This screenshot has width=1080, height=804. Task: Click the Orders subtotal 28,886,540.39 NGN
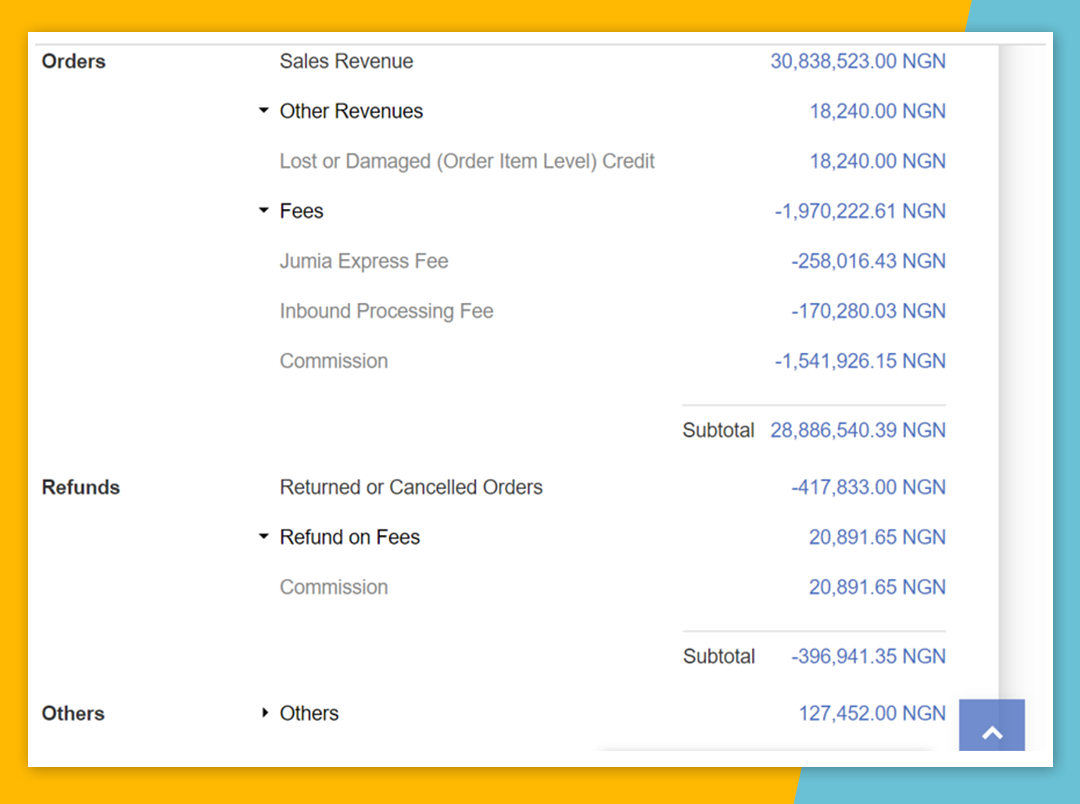click(x=857, y=430)
